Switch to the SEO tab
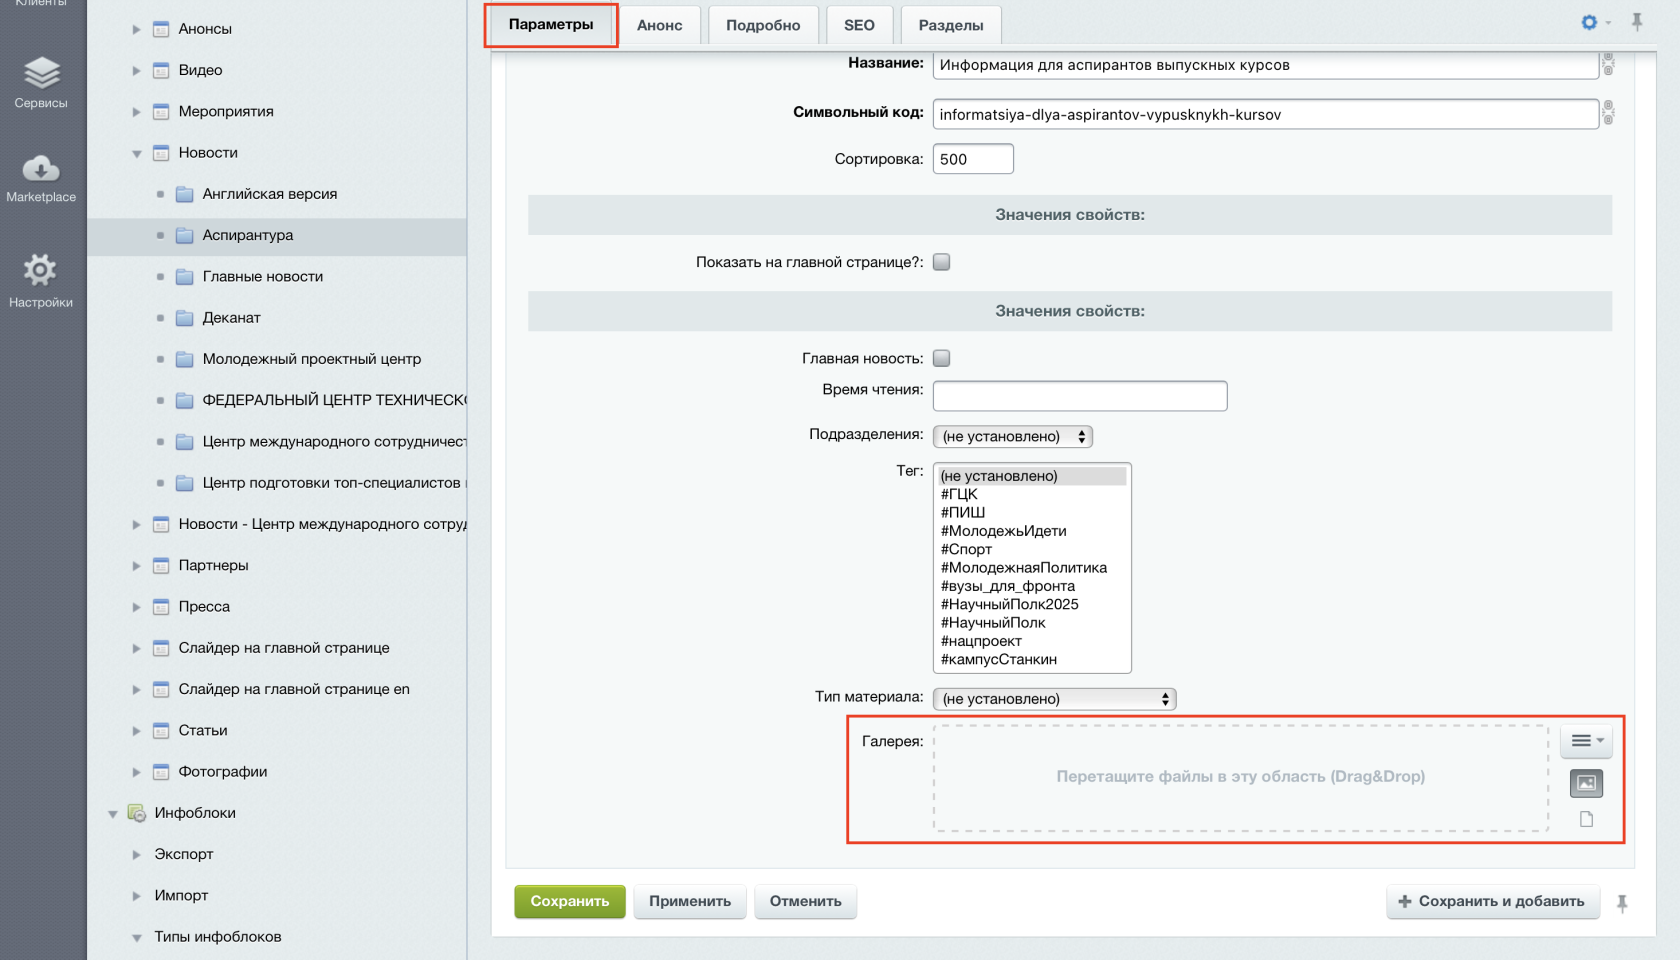The width and height of the screenshot is (1680, 960). [x=859, y=25]
